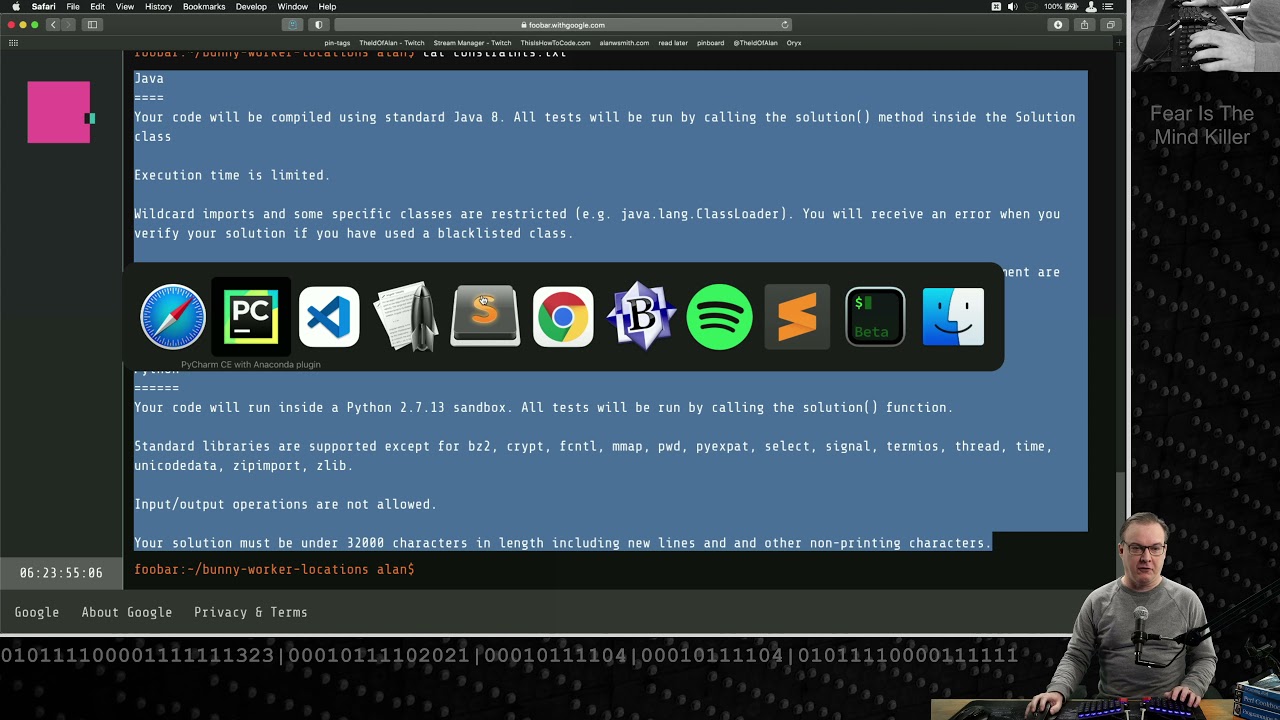Open Stream Manager - Twitch bookmark
Image resolution: width=1280 pixels, height=720 pixels.
click(x=472, y=43)
